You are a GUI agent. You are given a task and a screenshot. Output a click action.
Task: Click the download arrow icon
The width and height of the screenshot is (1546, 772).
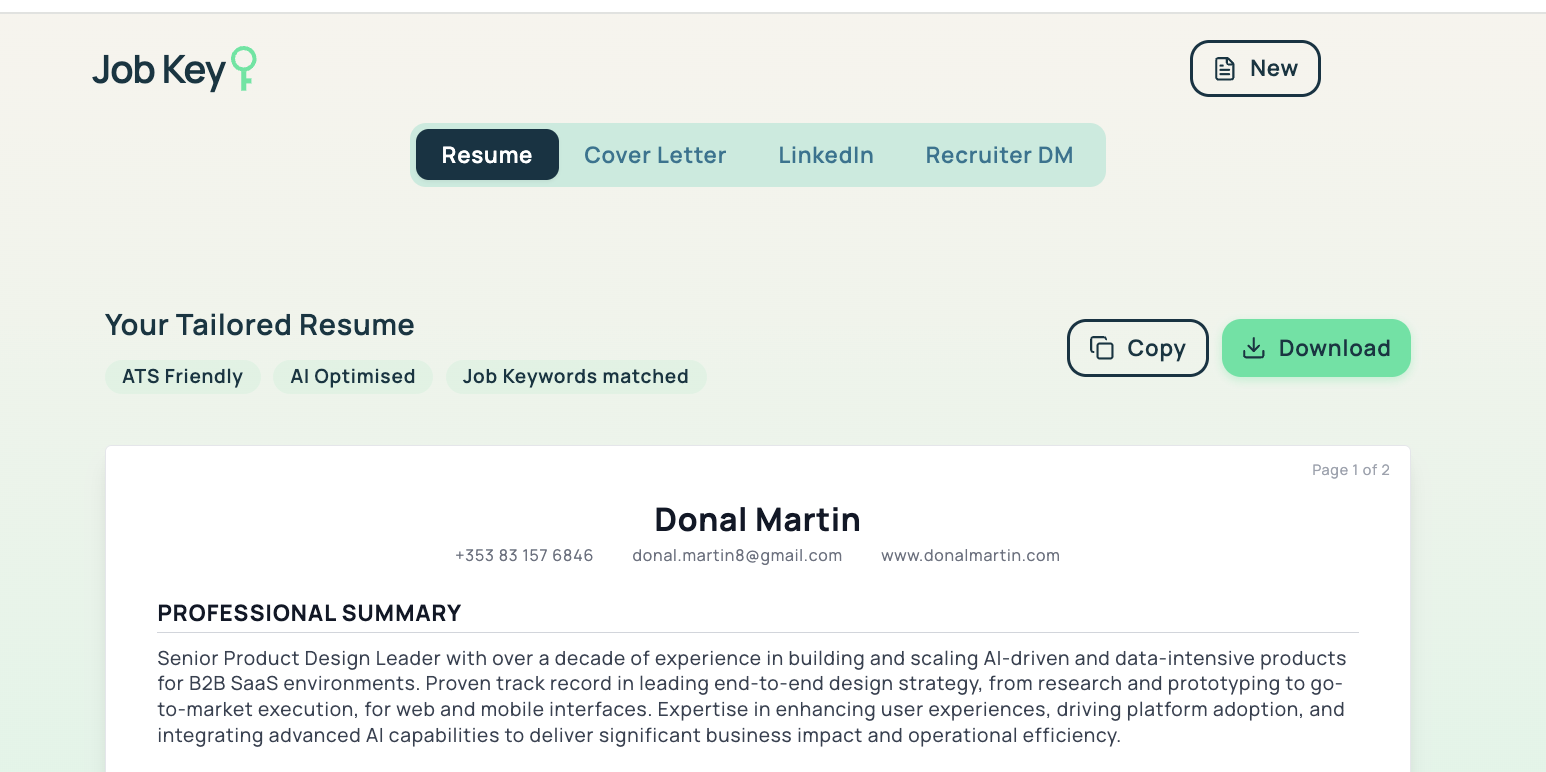(x=1253, y=348)
